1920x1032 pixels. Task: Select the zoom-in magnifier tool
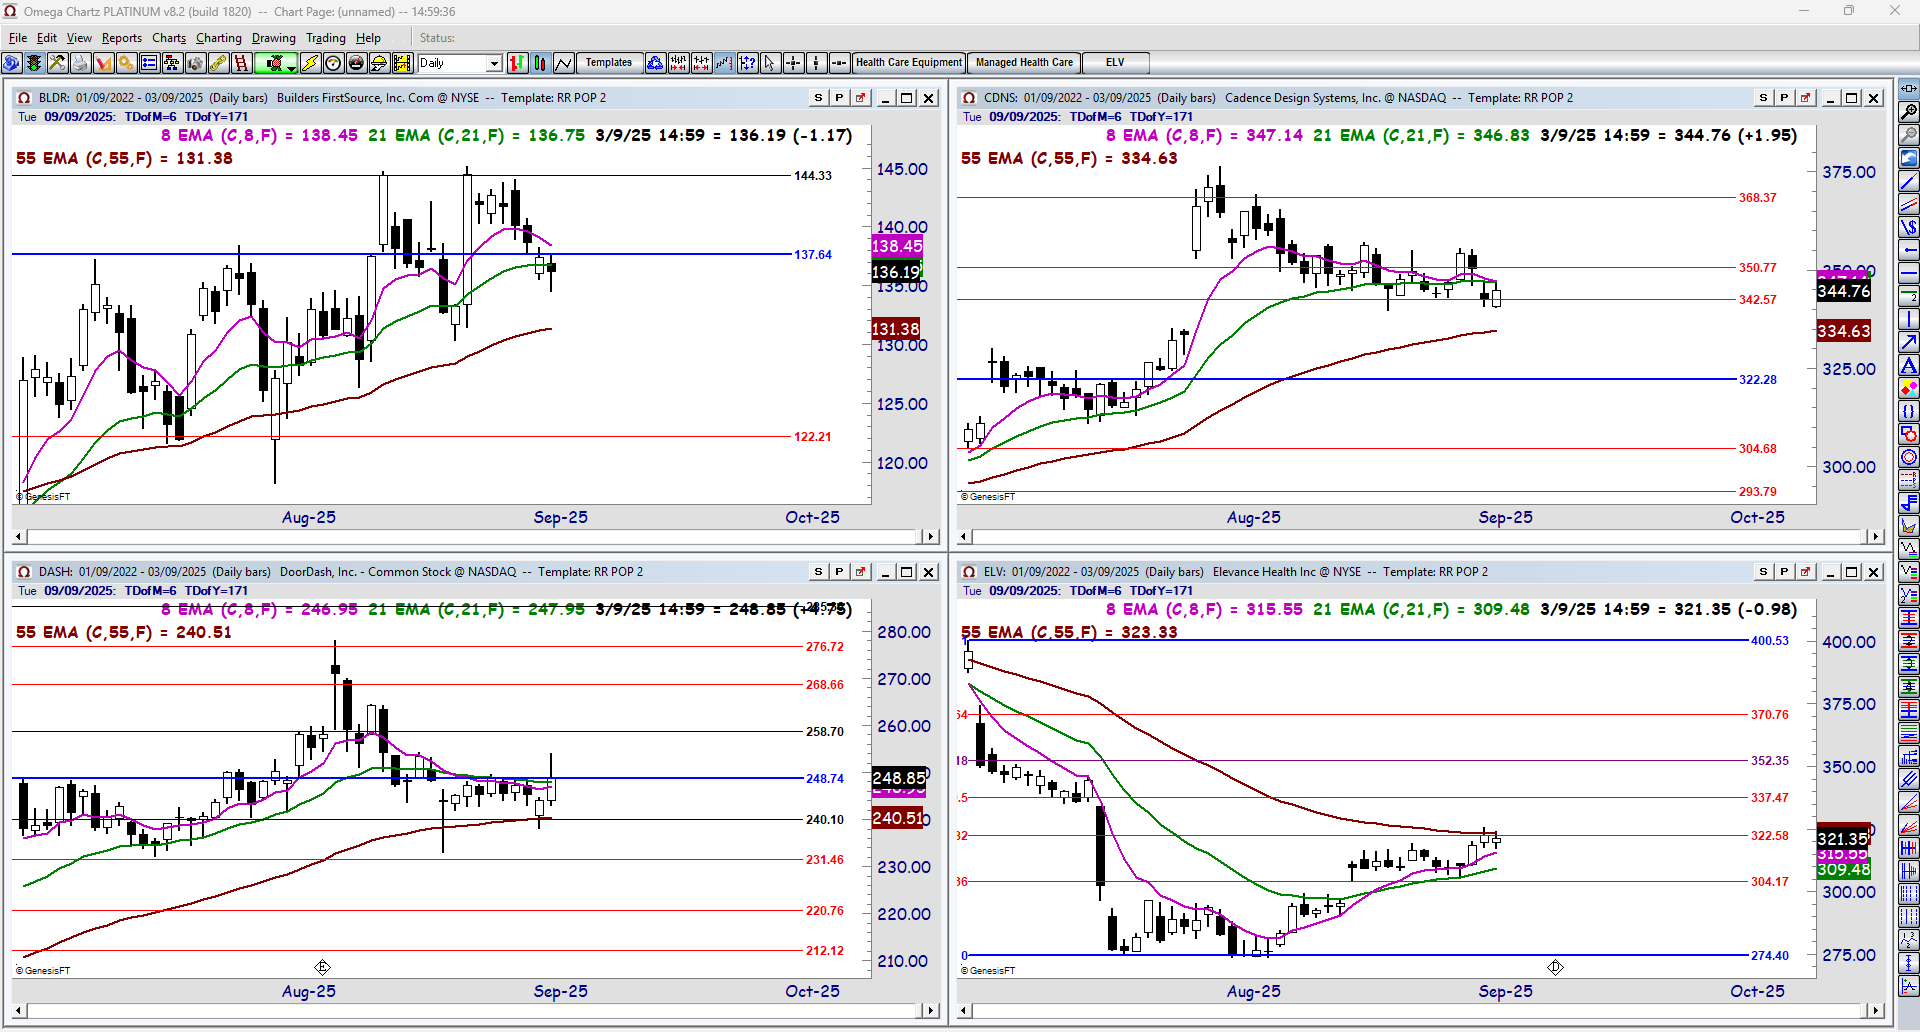point(1909,112)
